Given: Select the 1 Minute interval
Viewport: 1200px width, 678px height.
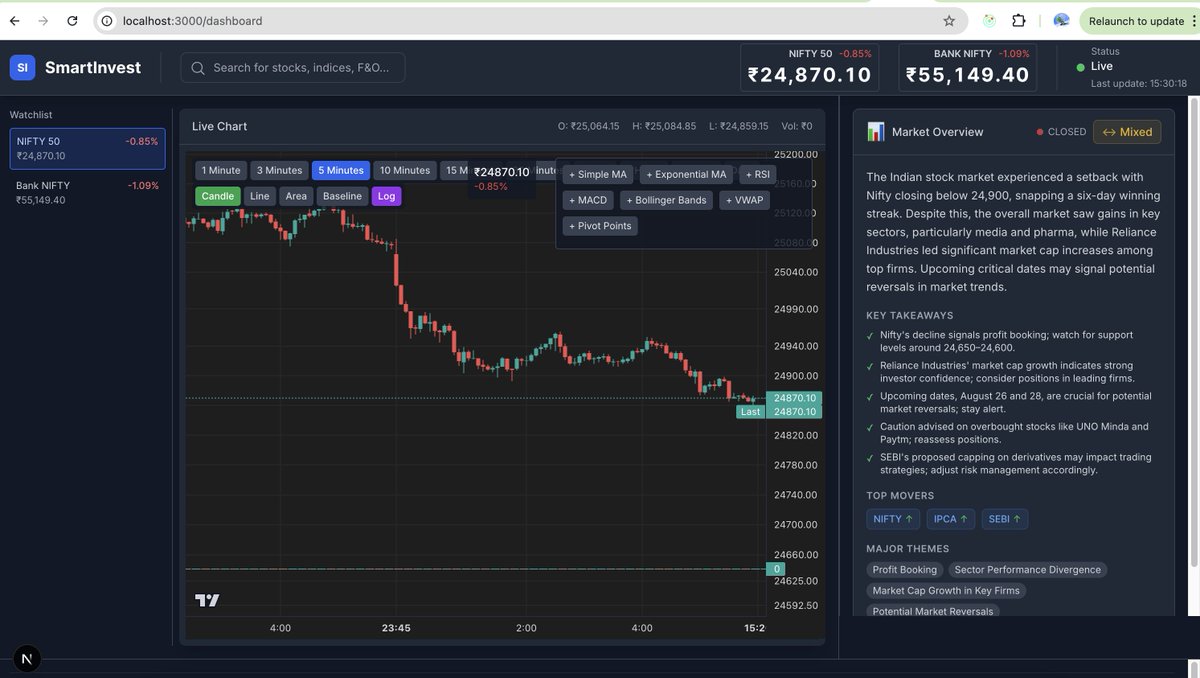Looking at the screenshot, I should (221, 170).
